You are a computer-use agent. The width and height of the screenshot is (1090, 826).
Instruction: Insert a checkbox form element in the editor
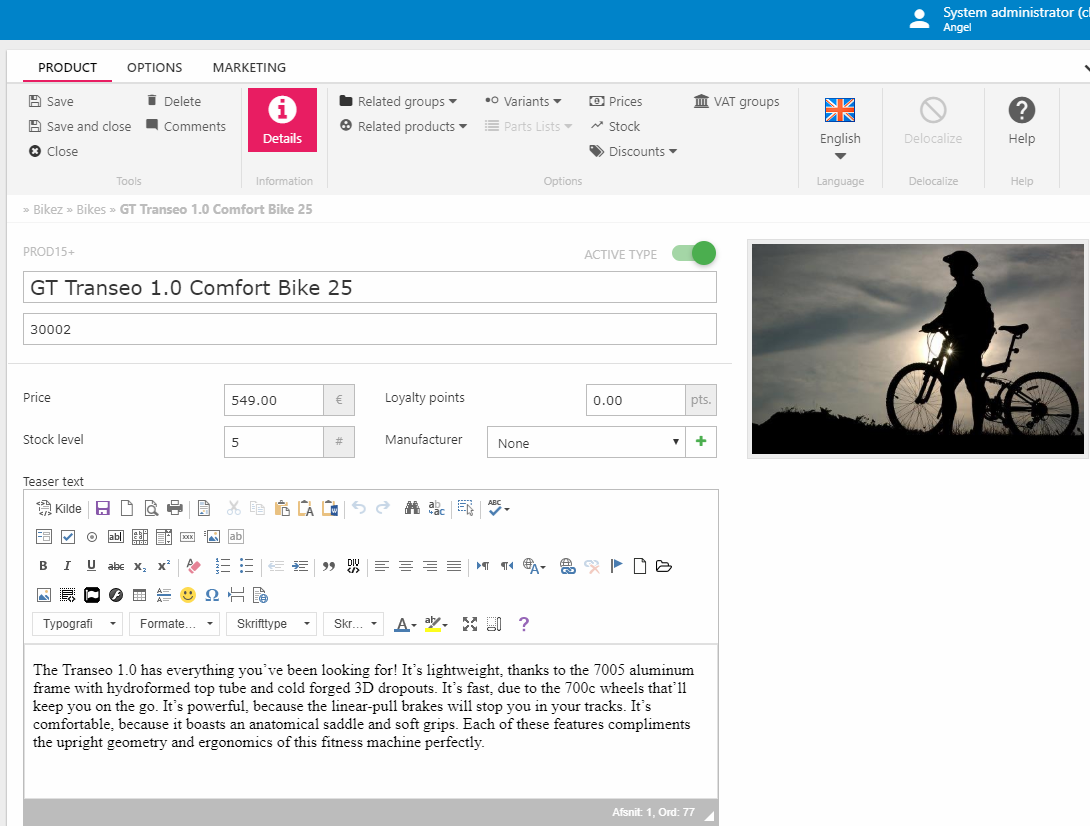(68, 537)
